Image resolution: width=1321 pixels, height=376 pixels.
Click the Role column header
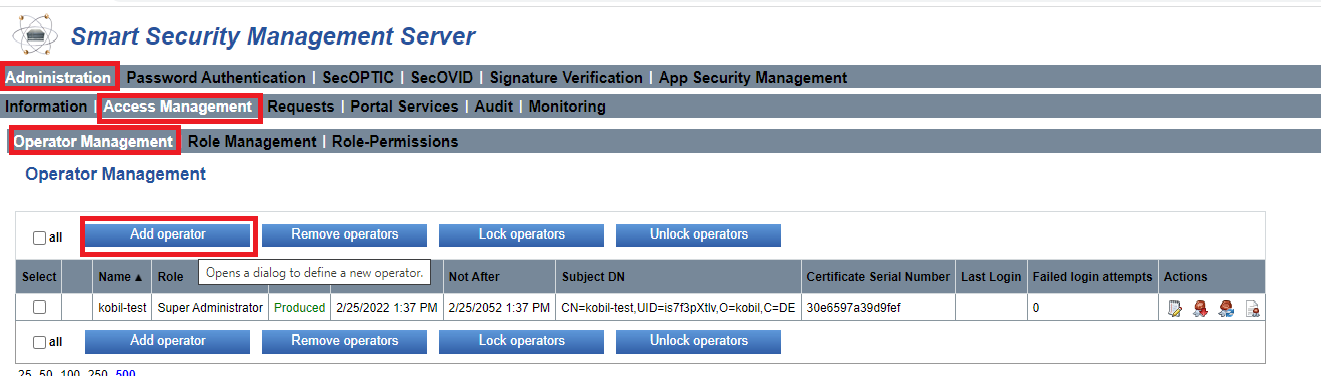click(x=171, y=277)
